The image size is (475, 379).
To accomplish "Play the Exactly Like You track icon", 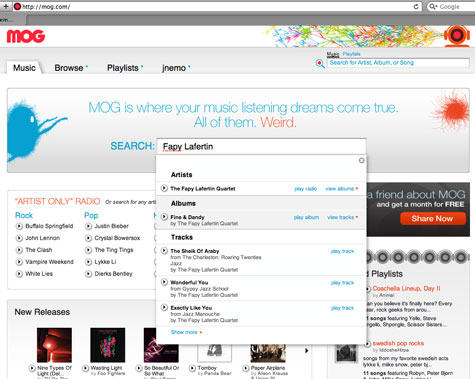I will (x=164, y=307).
